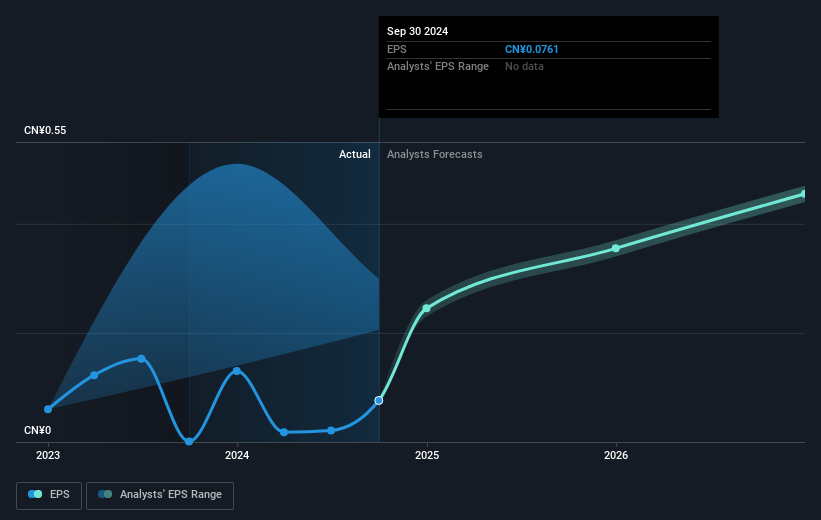
Task: Select the mid-2023 EPS peak point
Action: (141, 359)
